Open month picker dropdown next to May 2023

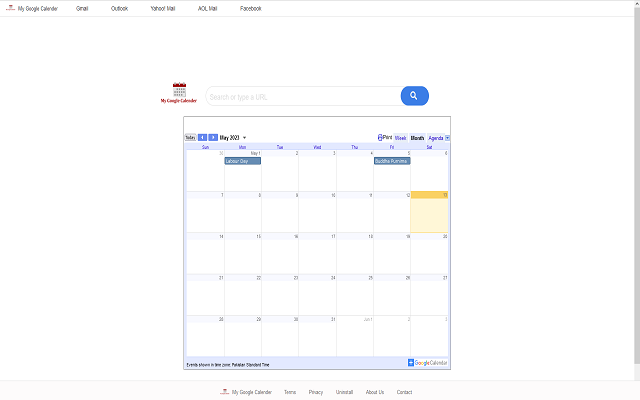244,138
